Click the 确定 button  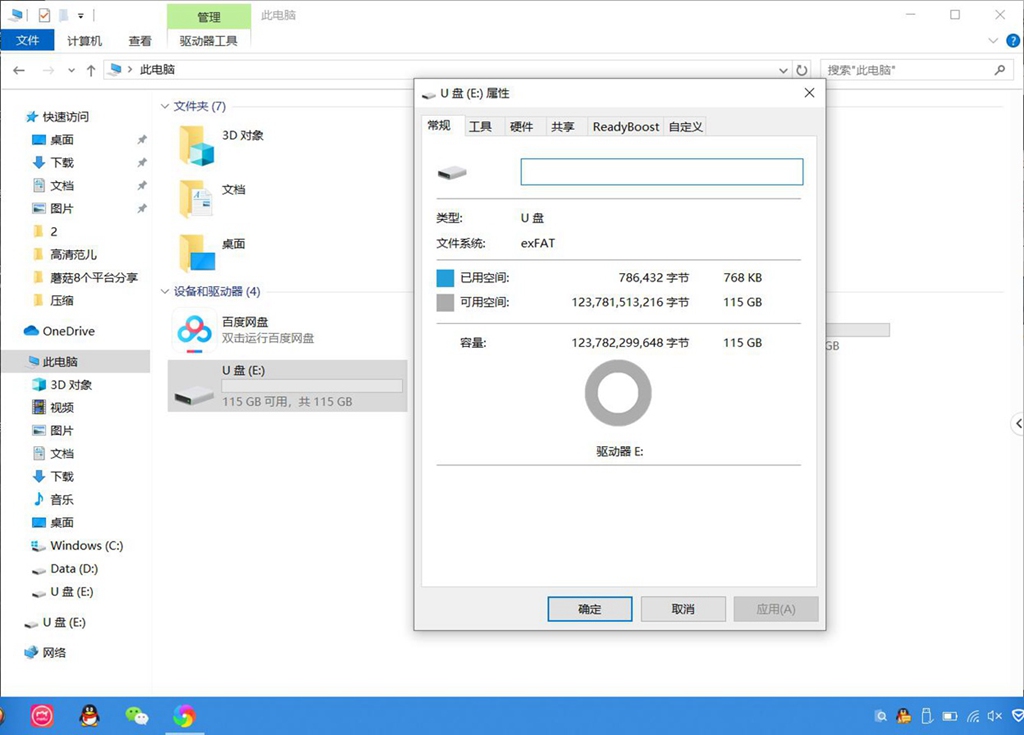click(590, 609)
